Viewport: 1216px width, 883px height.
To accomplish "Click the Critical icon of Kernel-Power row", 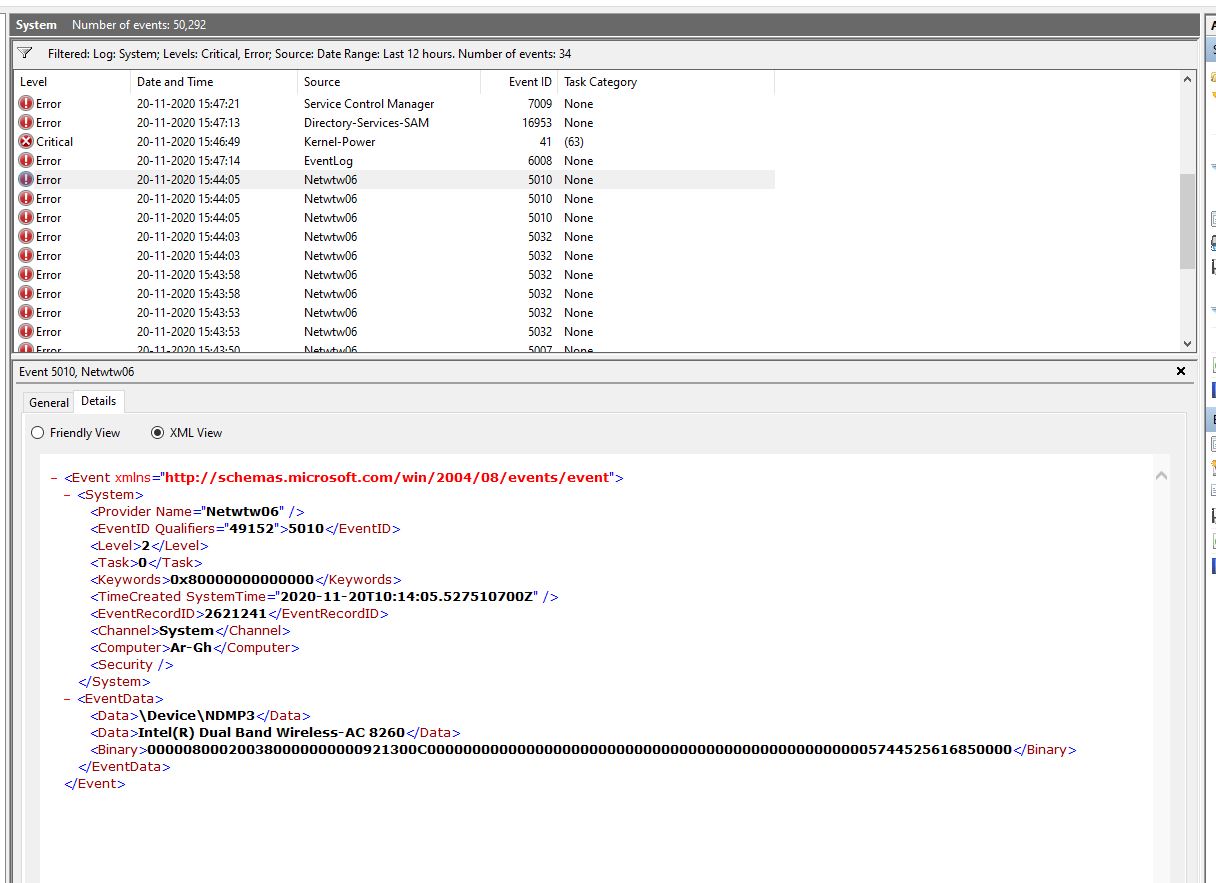I will (26, 142).
